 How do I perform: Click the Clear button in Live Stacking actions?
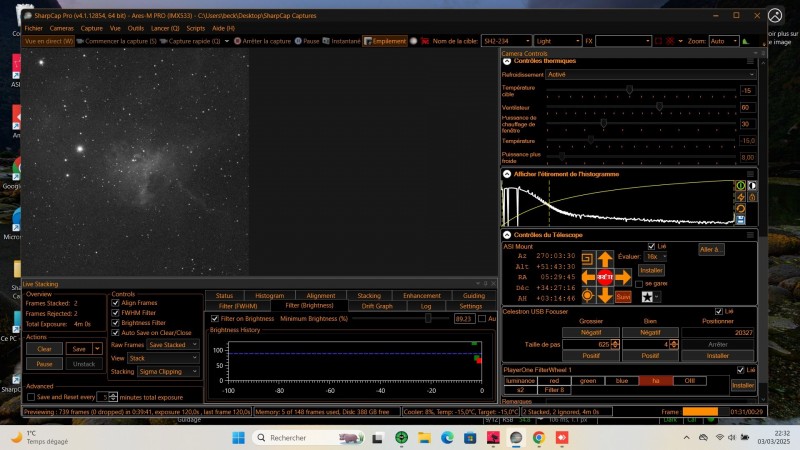point(44,349)
